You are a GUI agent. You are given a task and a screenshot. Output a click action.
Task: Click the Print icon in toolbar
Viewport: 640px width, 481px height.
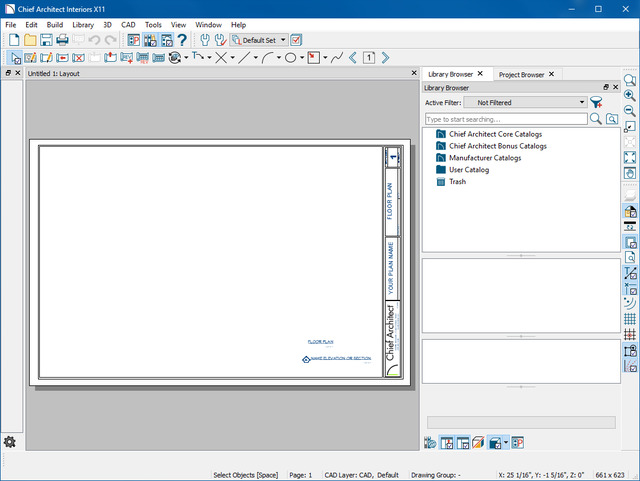(x=62, y=40)
